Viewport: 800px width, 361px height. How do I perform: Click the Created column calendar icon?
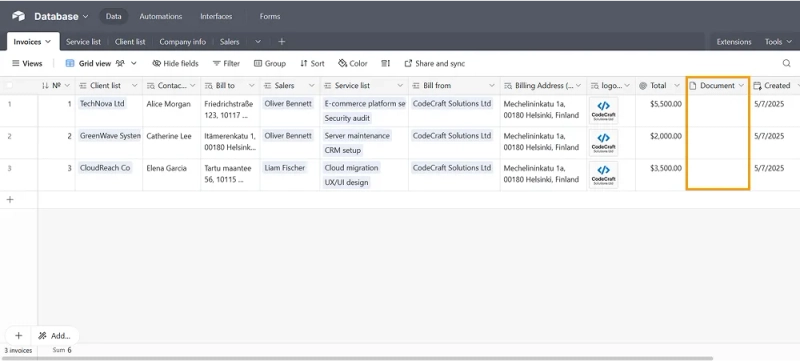(x=757, y=86)
